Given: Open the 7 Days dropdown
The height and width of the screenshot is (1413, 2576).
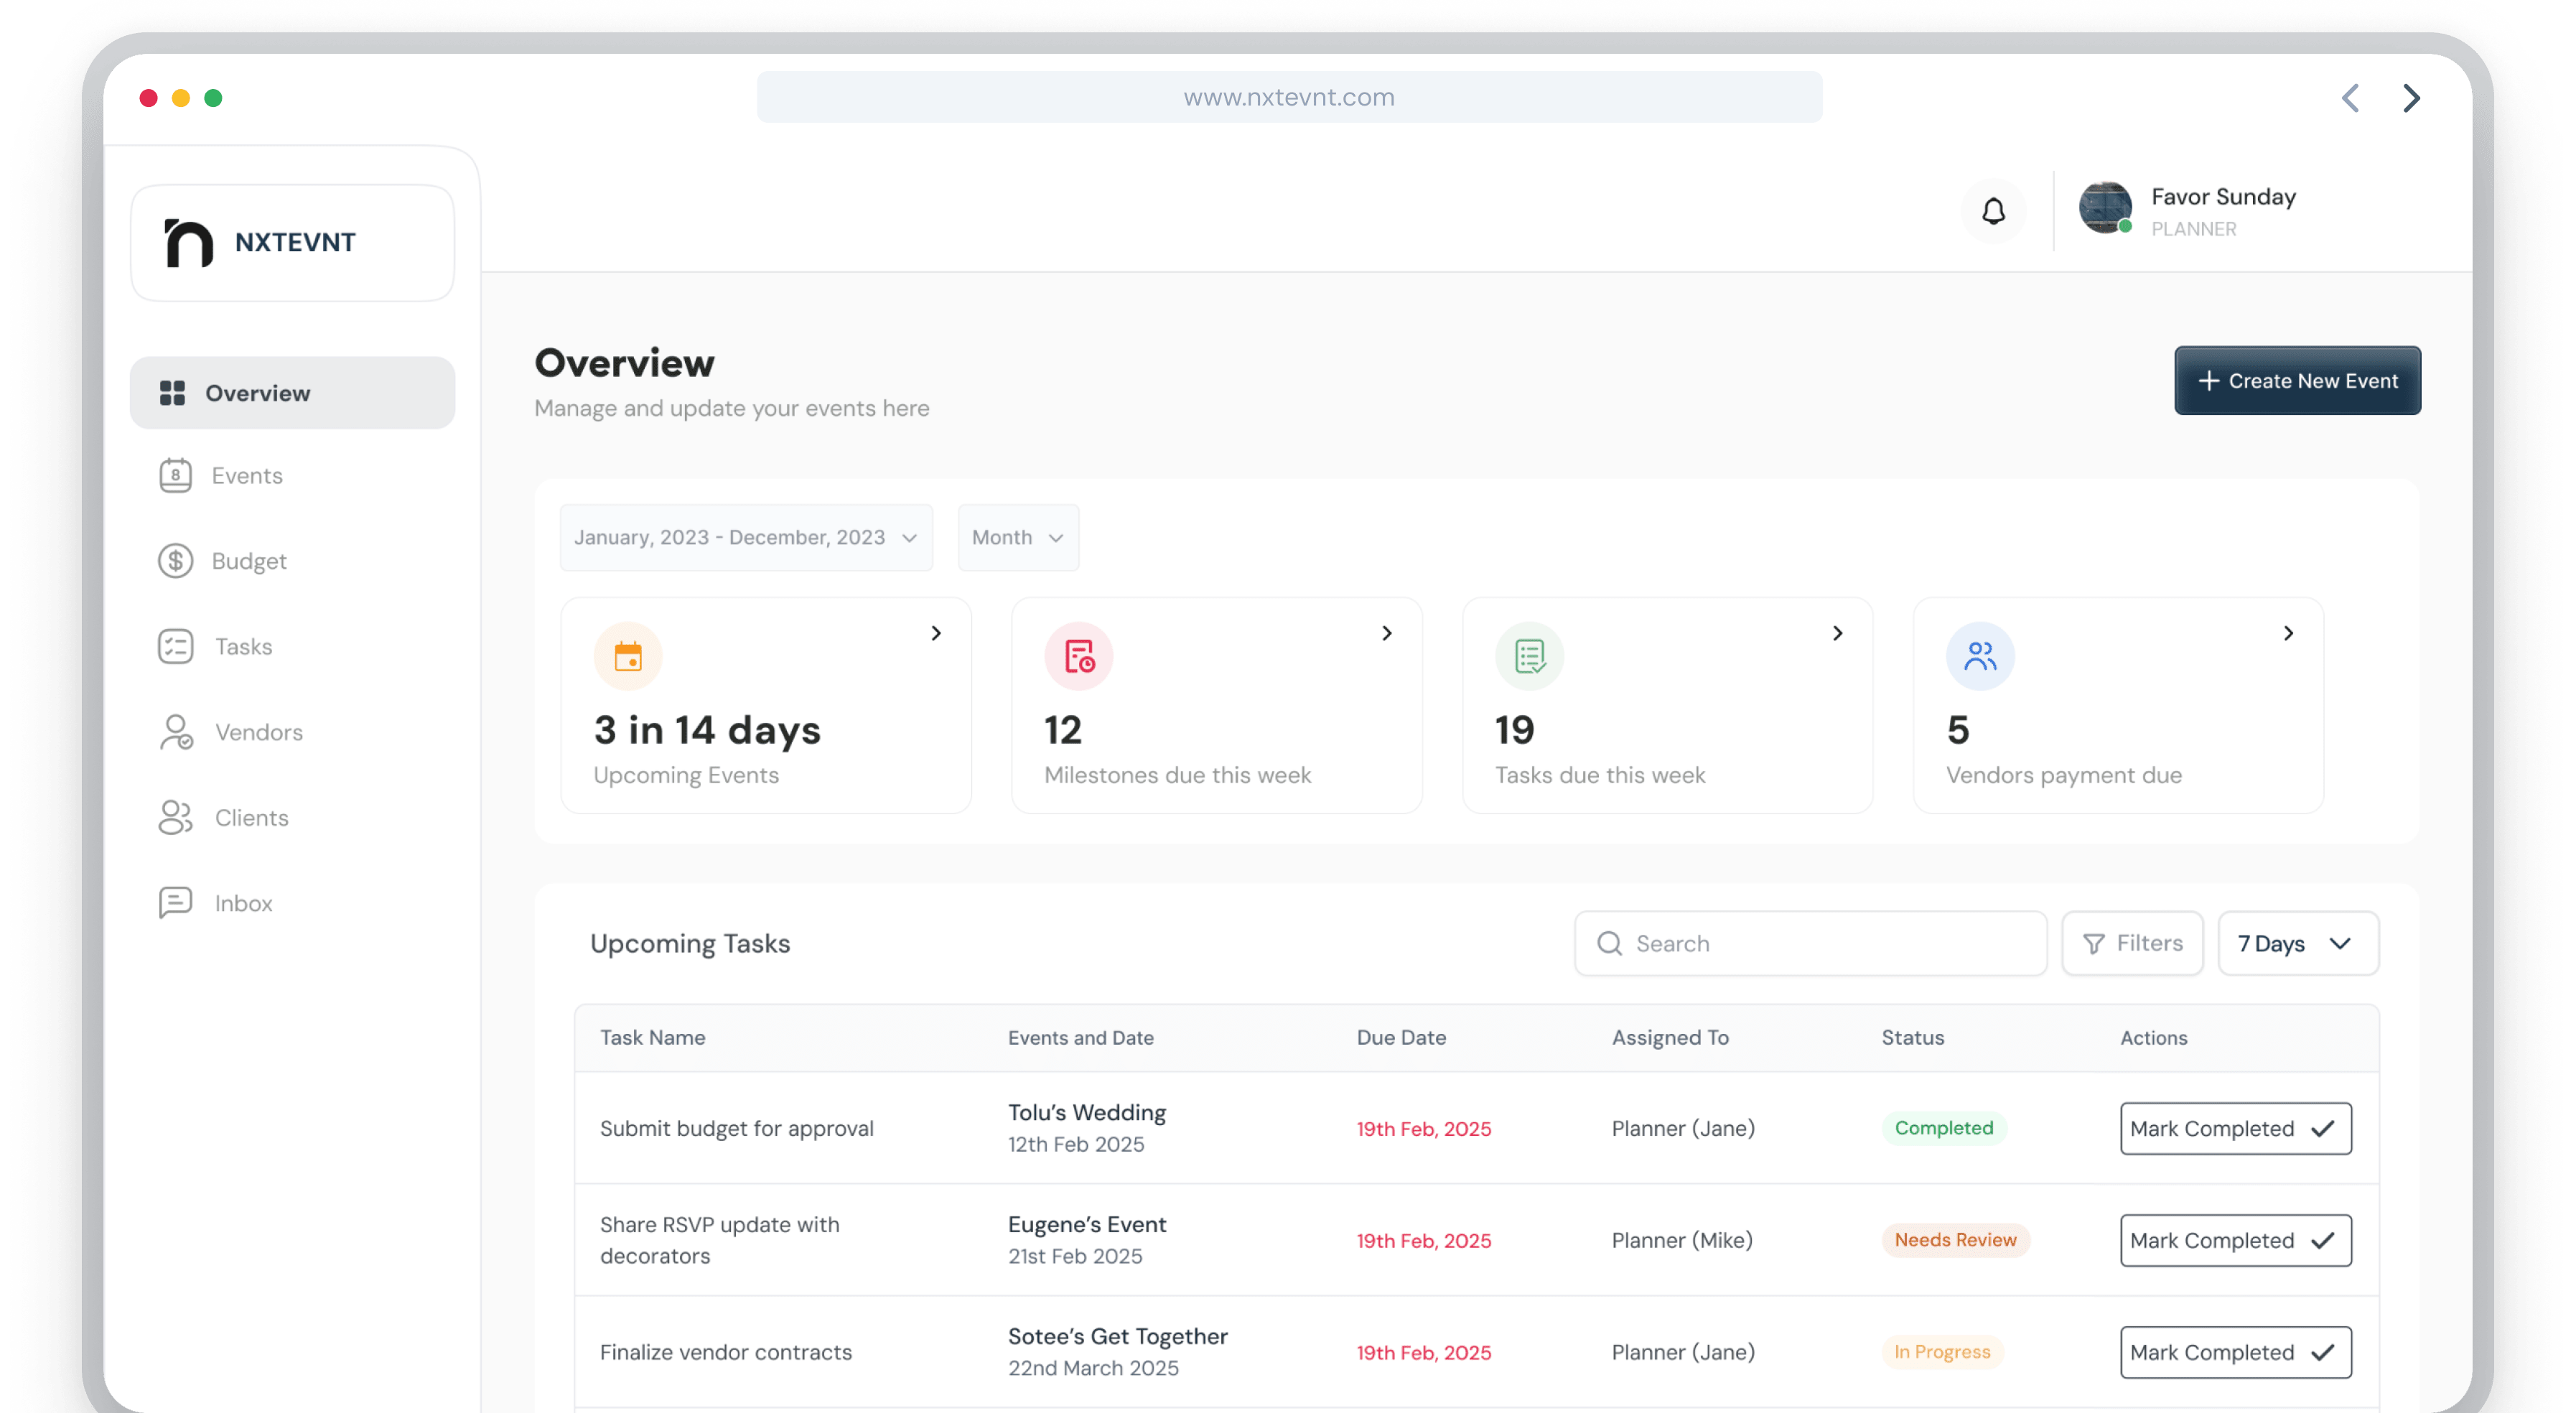Looking at the screenshot, I should [x=2297, y=943].
